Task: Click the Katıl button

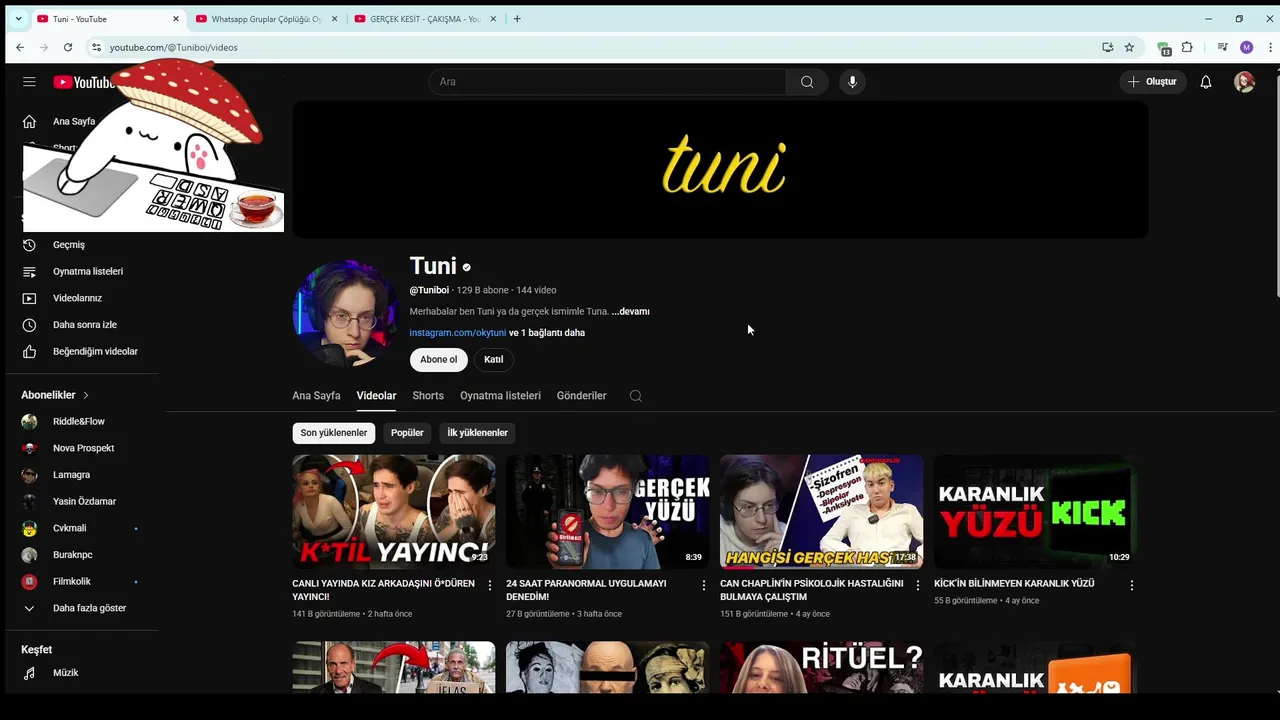Action: (x=493, y=360)
